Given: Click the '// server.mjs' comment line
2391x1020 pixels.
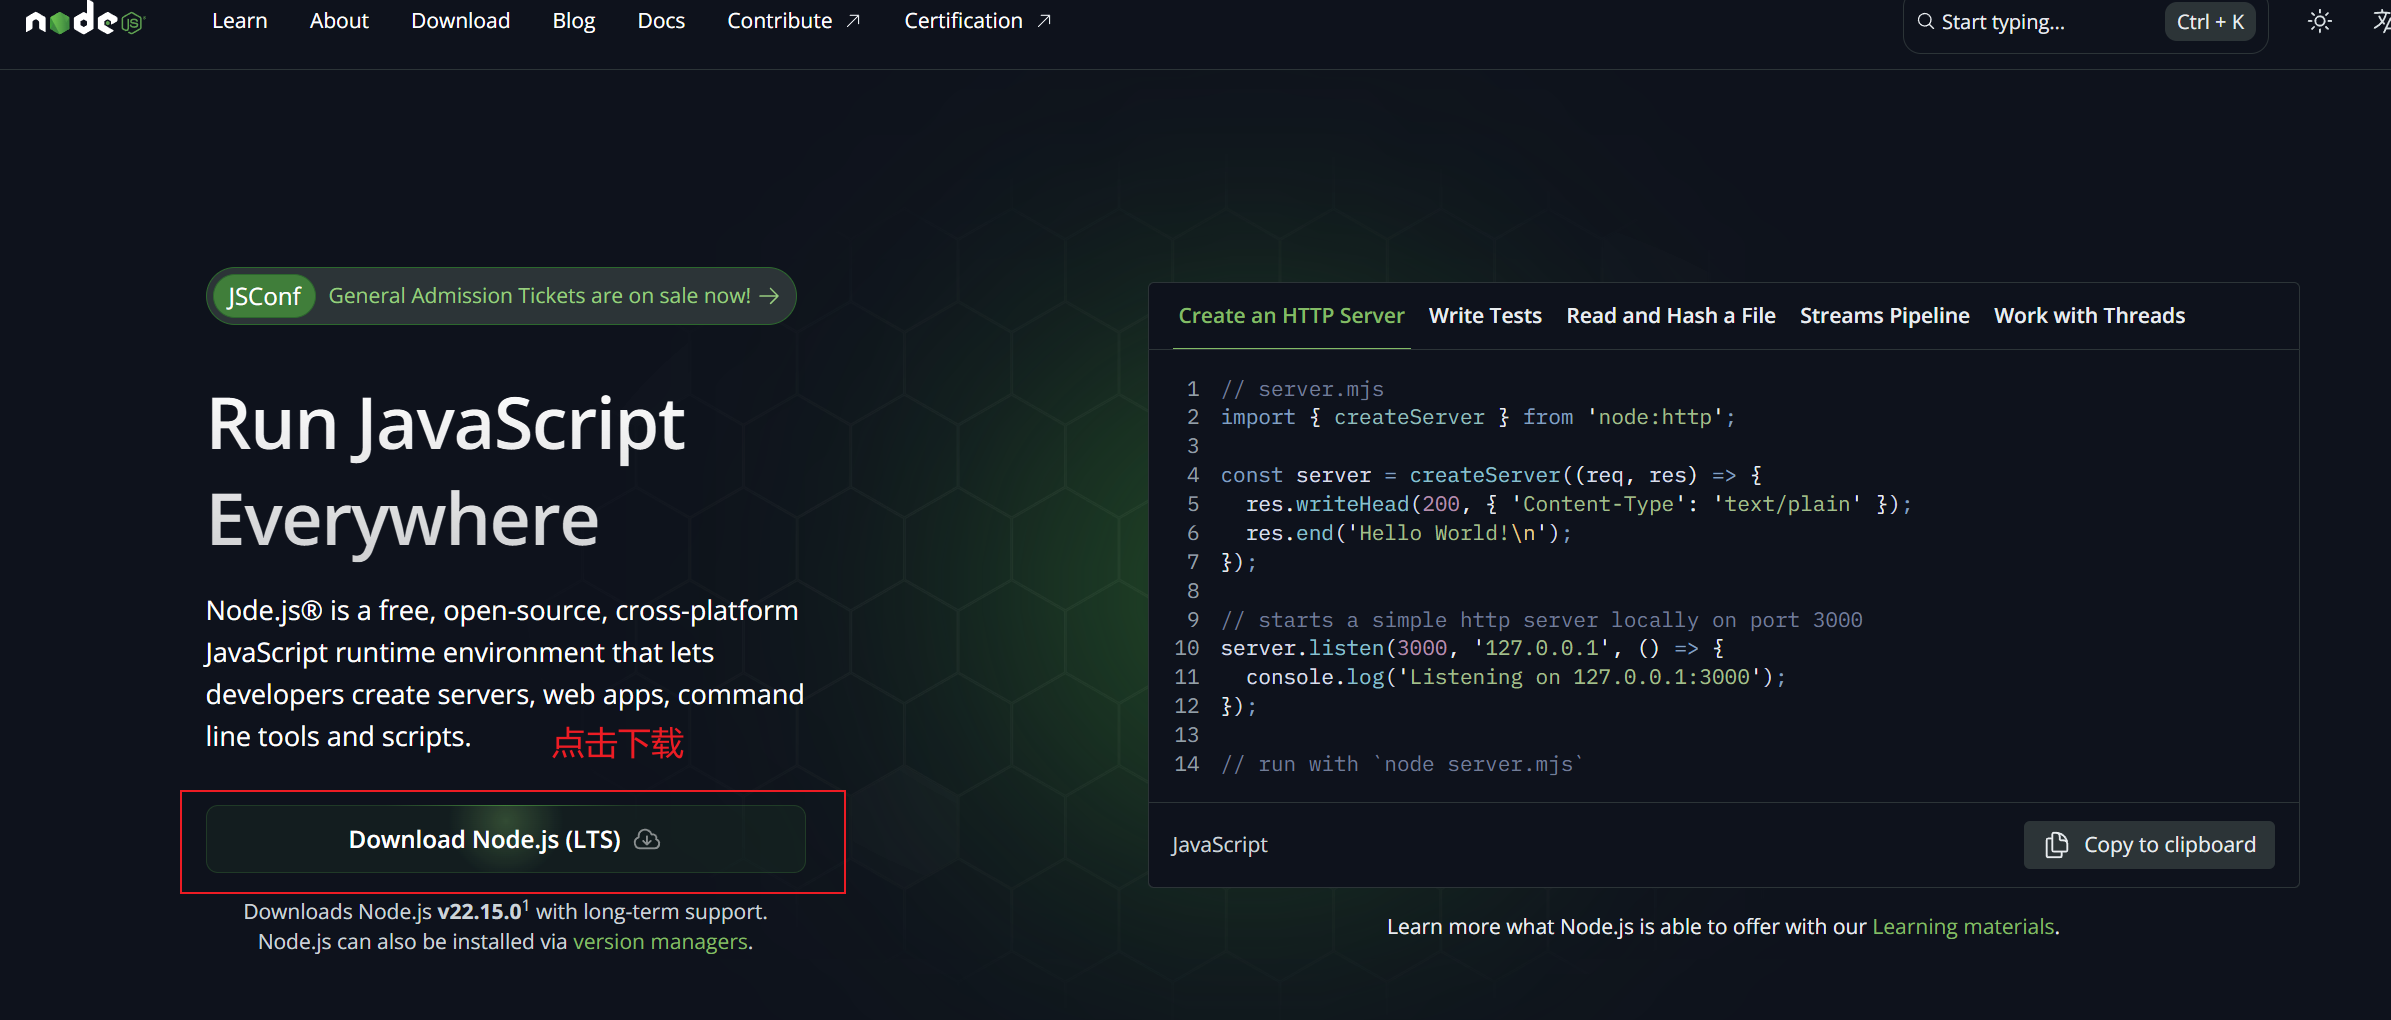Looking at the screenshot, I should point(1302,389).
